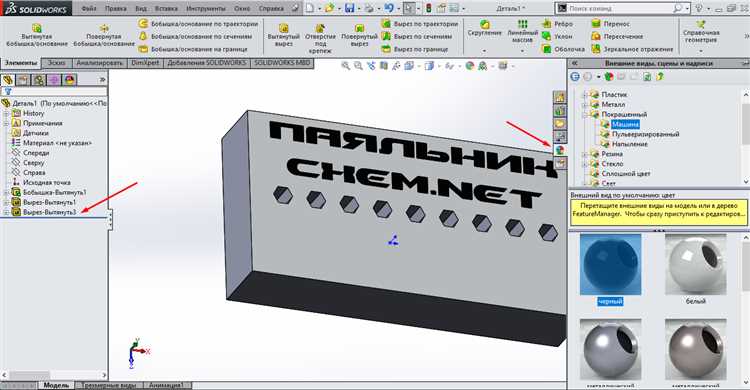Screen dimensions: 750x390
Task: Select the Повернутый вырез tool
Action: coord(359,35)
